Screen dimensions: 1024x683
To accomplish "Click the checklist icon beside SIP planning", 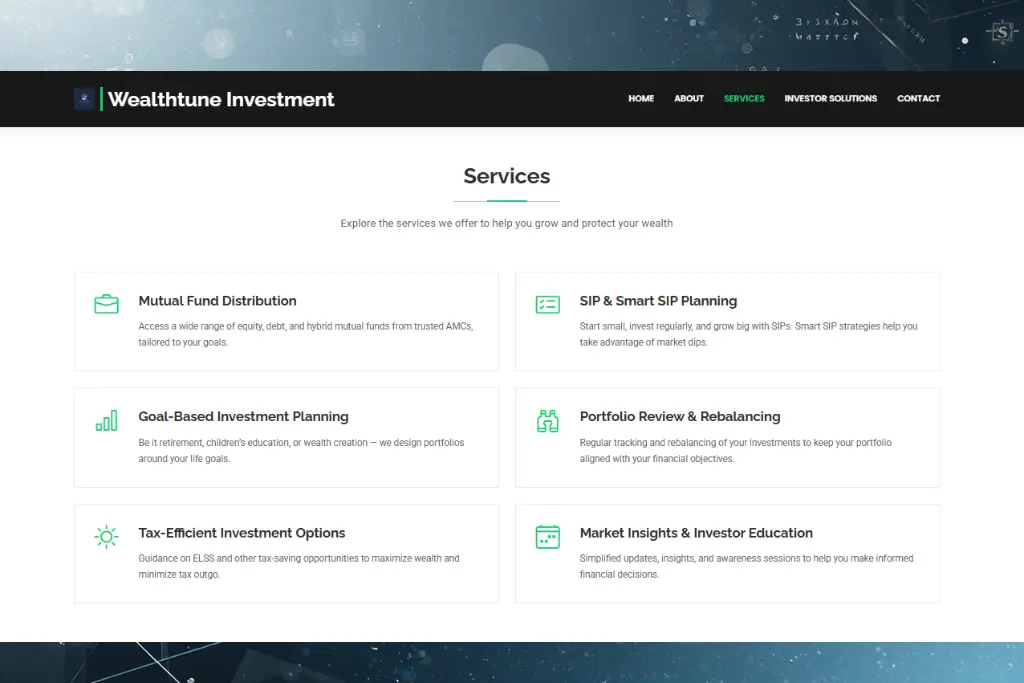I will (547, 304).
